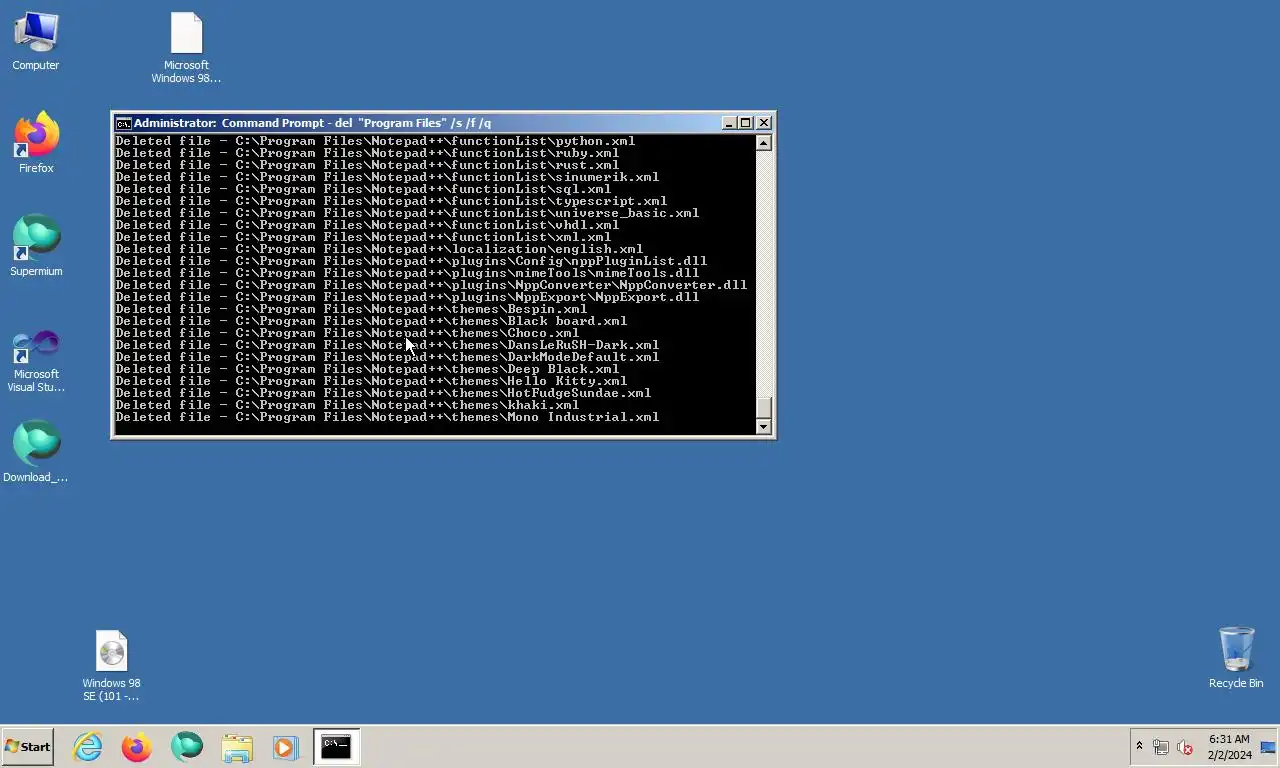This screenshot has width=1280, height=768.
Task: Click the line ending with Black board.xml
Action: pos(371,321)
